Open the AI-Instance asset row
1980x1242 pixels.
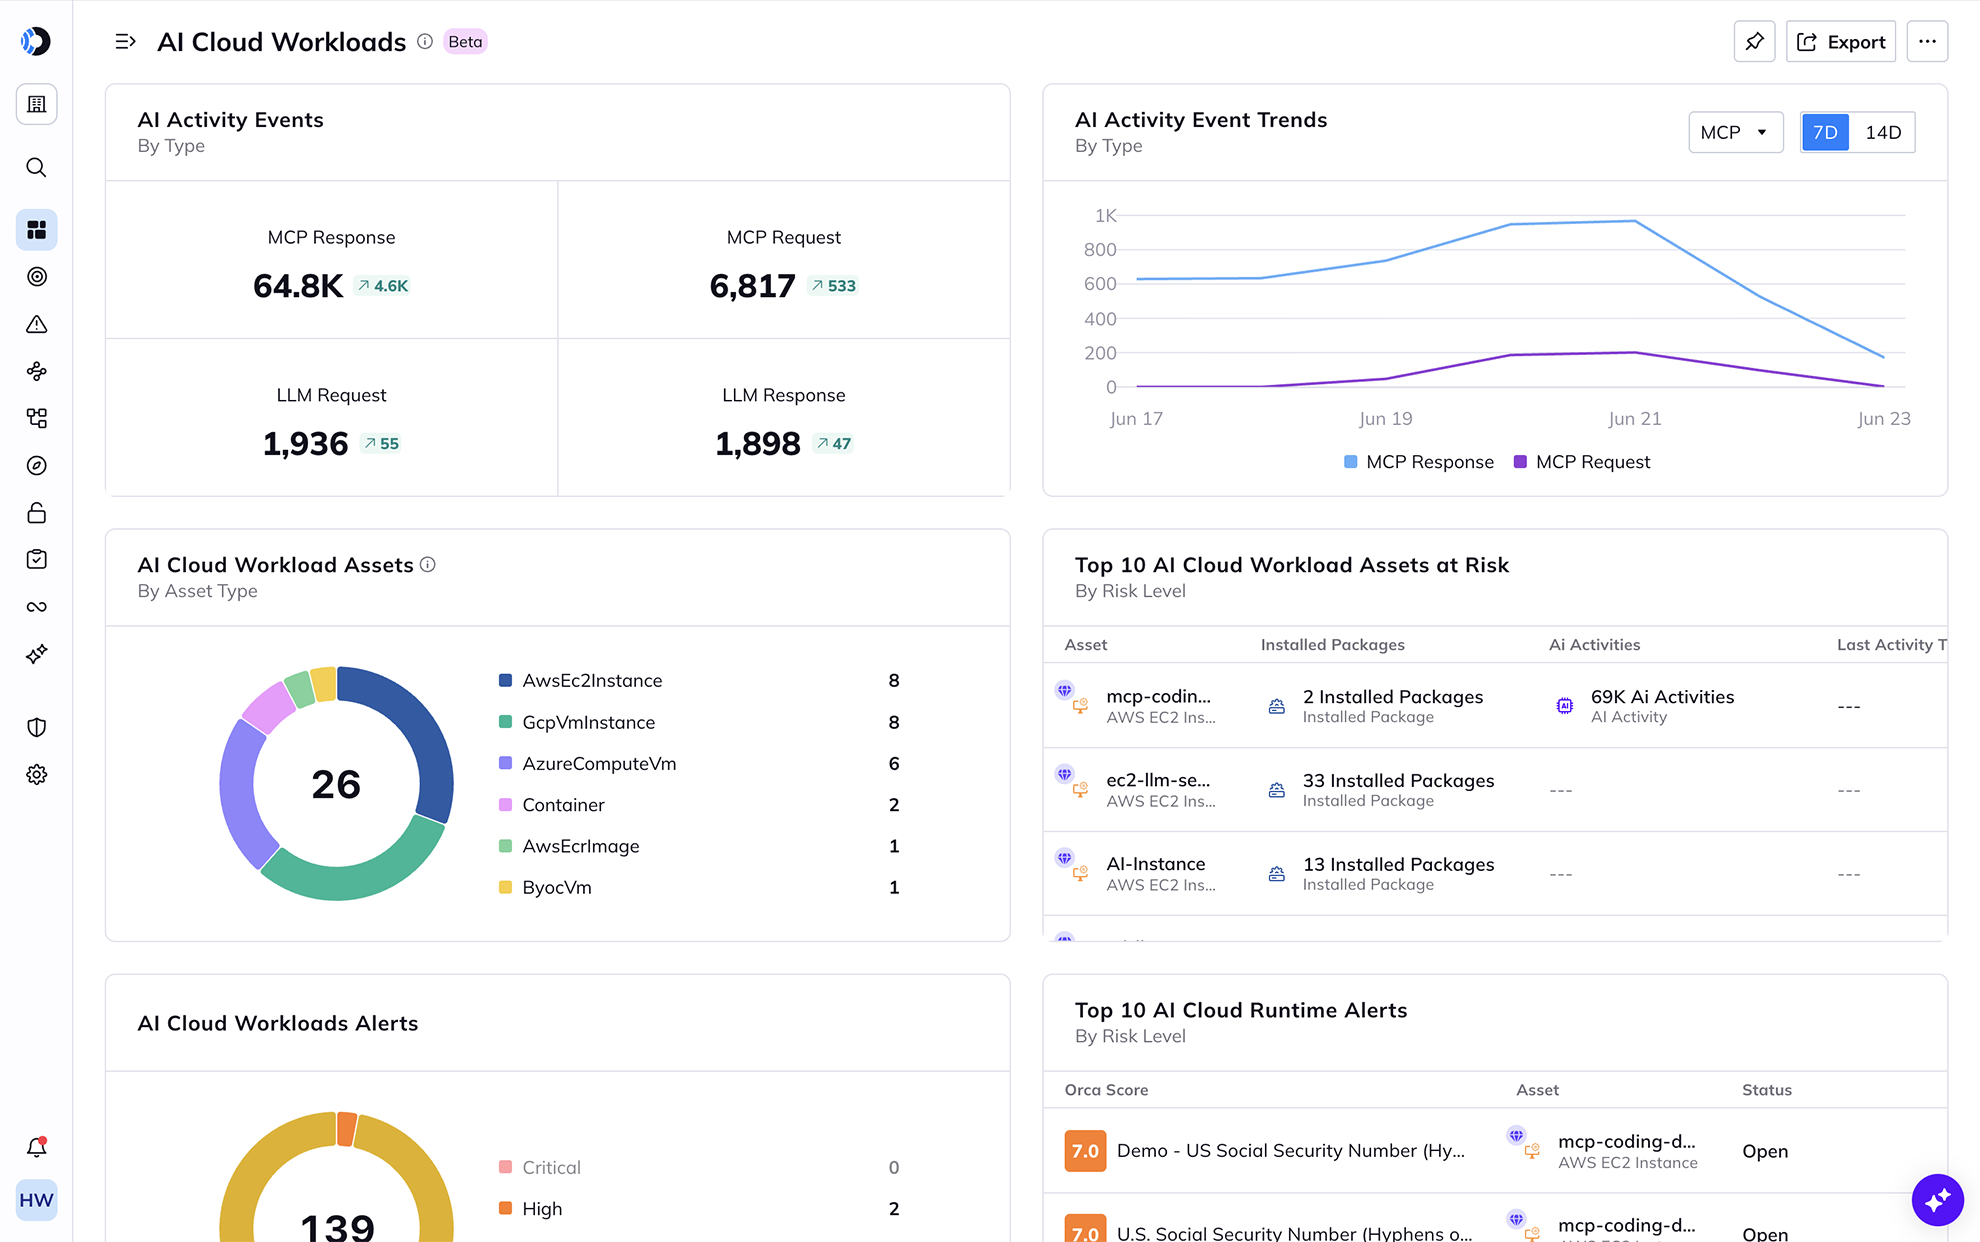[1495, 874]
